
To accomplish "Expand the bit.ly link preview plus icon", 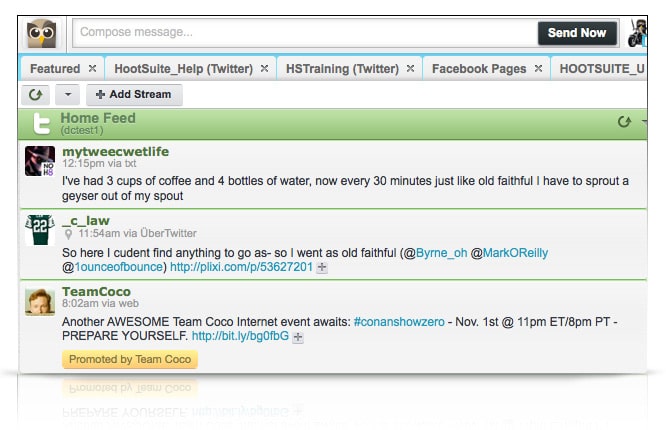I will click(298, 337).
